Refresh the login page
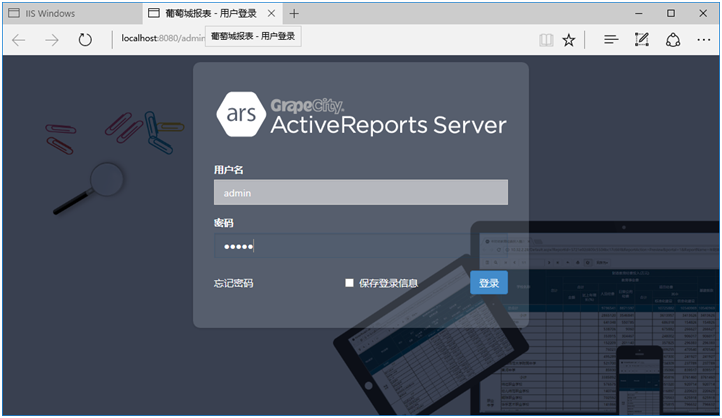This screenshot has height=418, width=722. click(x=85, y=40)
